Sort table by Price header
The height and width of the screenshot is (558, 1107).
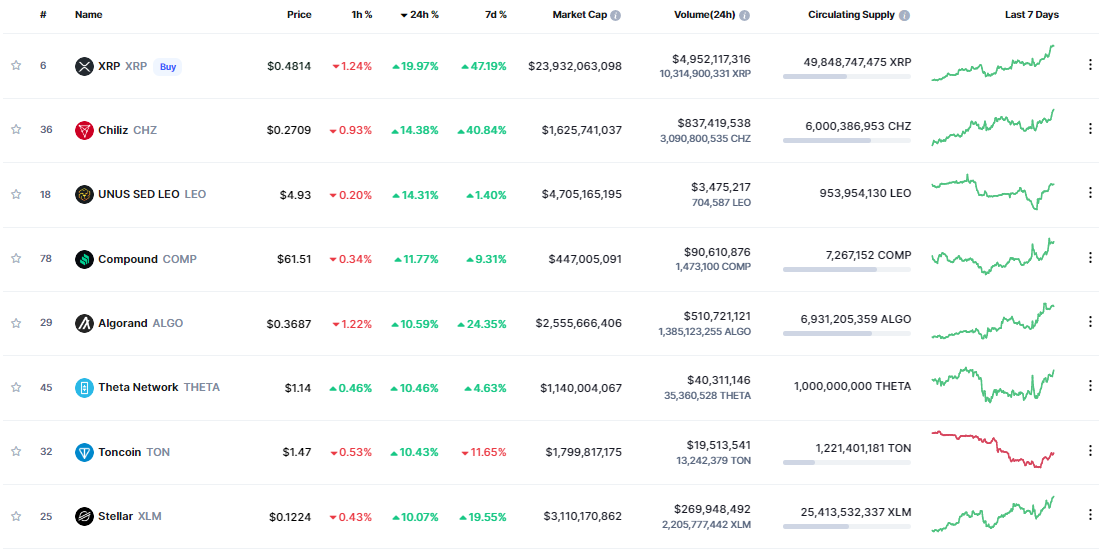click(x=299, y=15)
